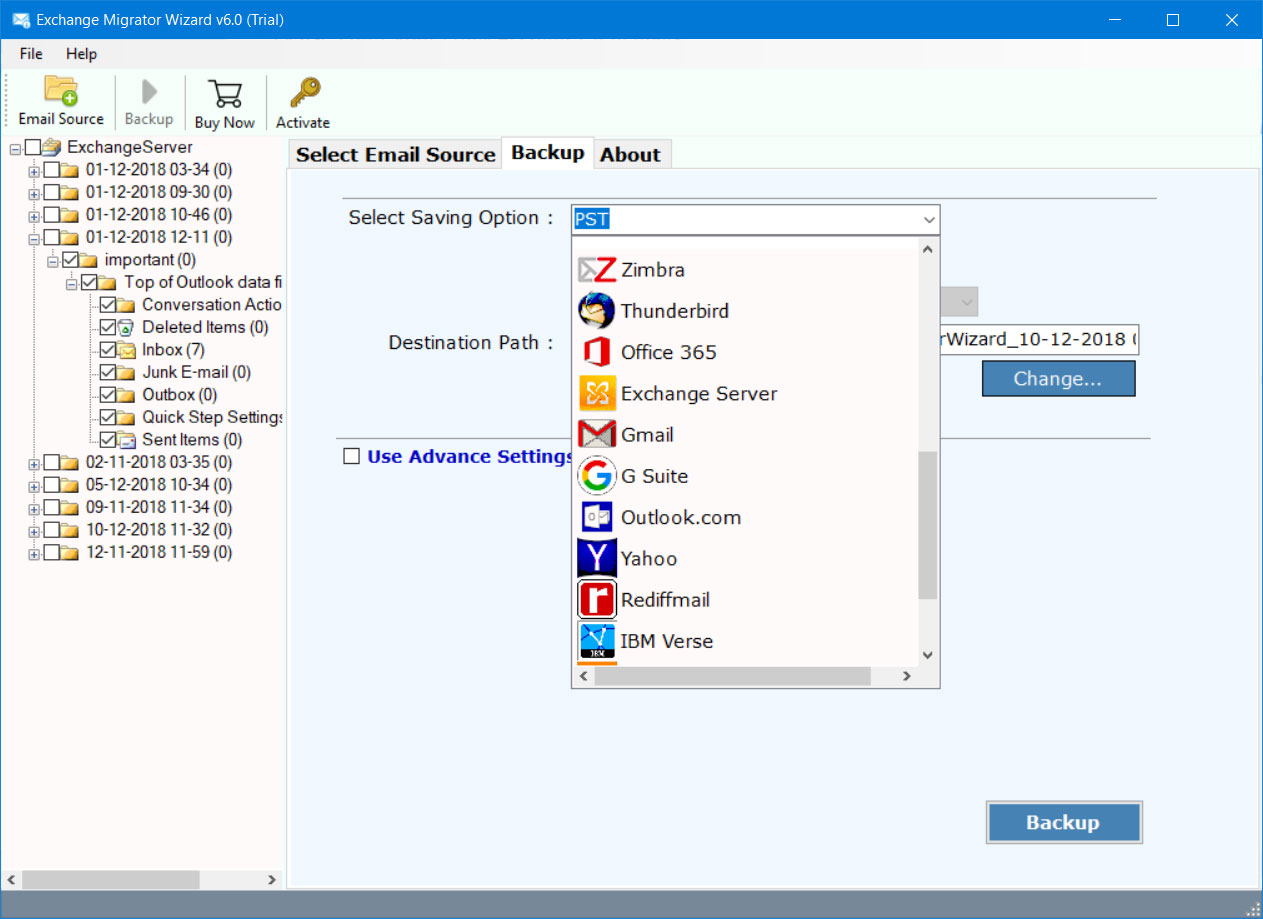The image size is (1263, 919).
Task: Click the important folder icon
Action: point(89,260)
